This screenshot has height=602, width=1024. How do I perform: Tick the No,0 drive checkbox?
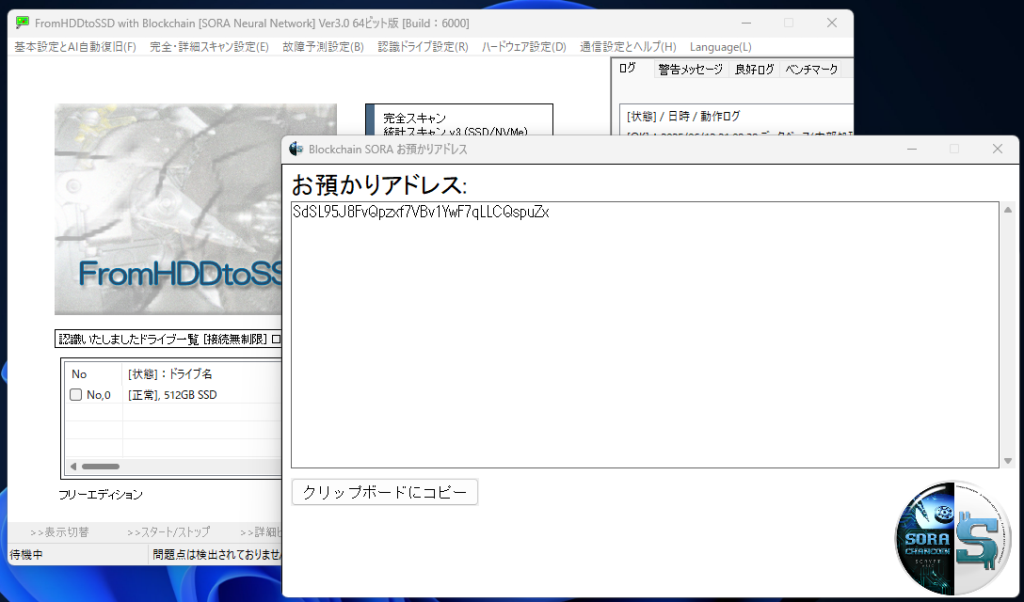[x=76, y=395]
